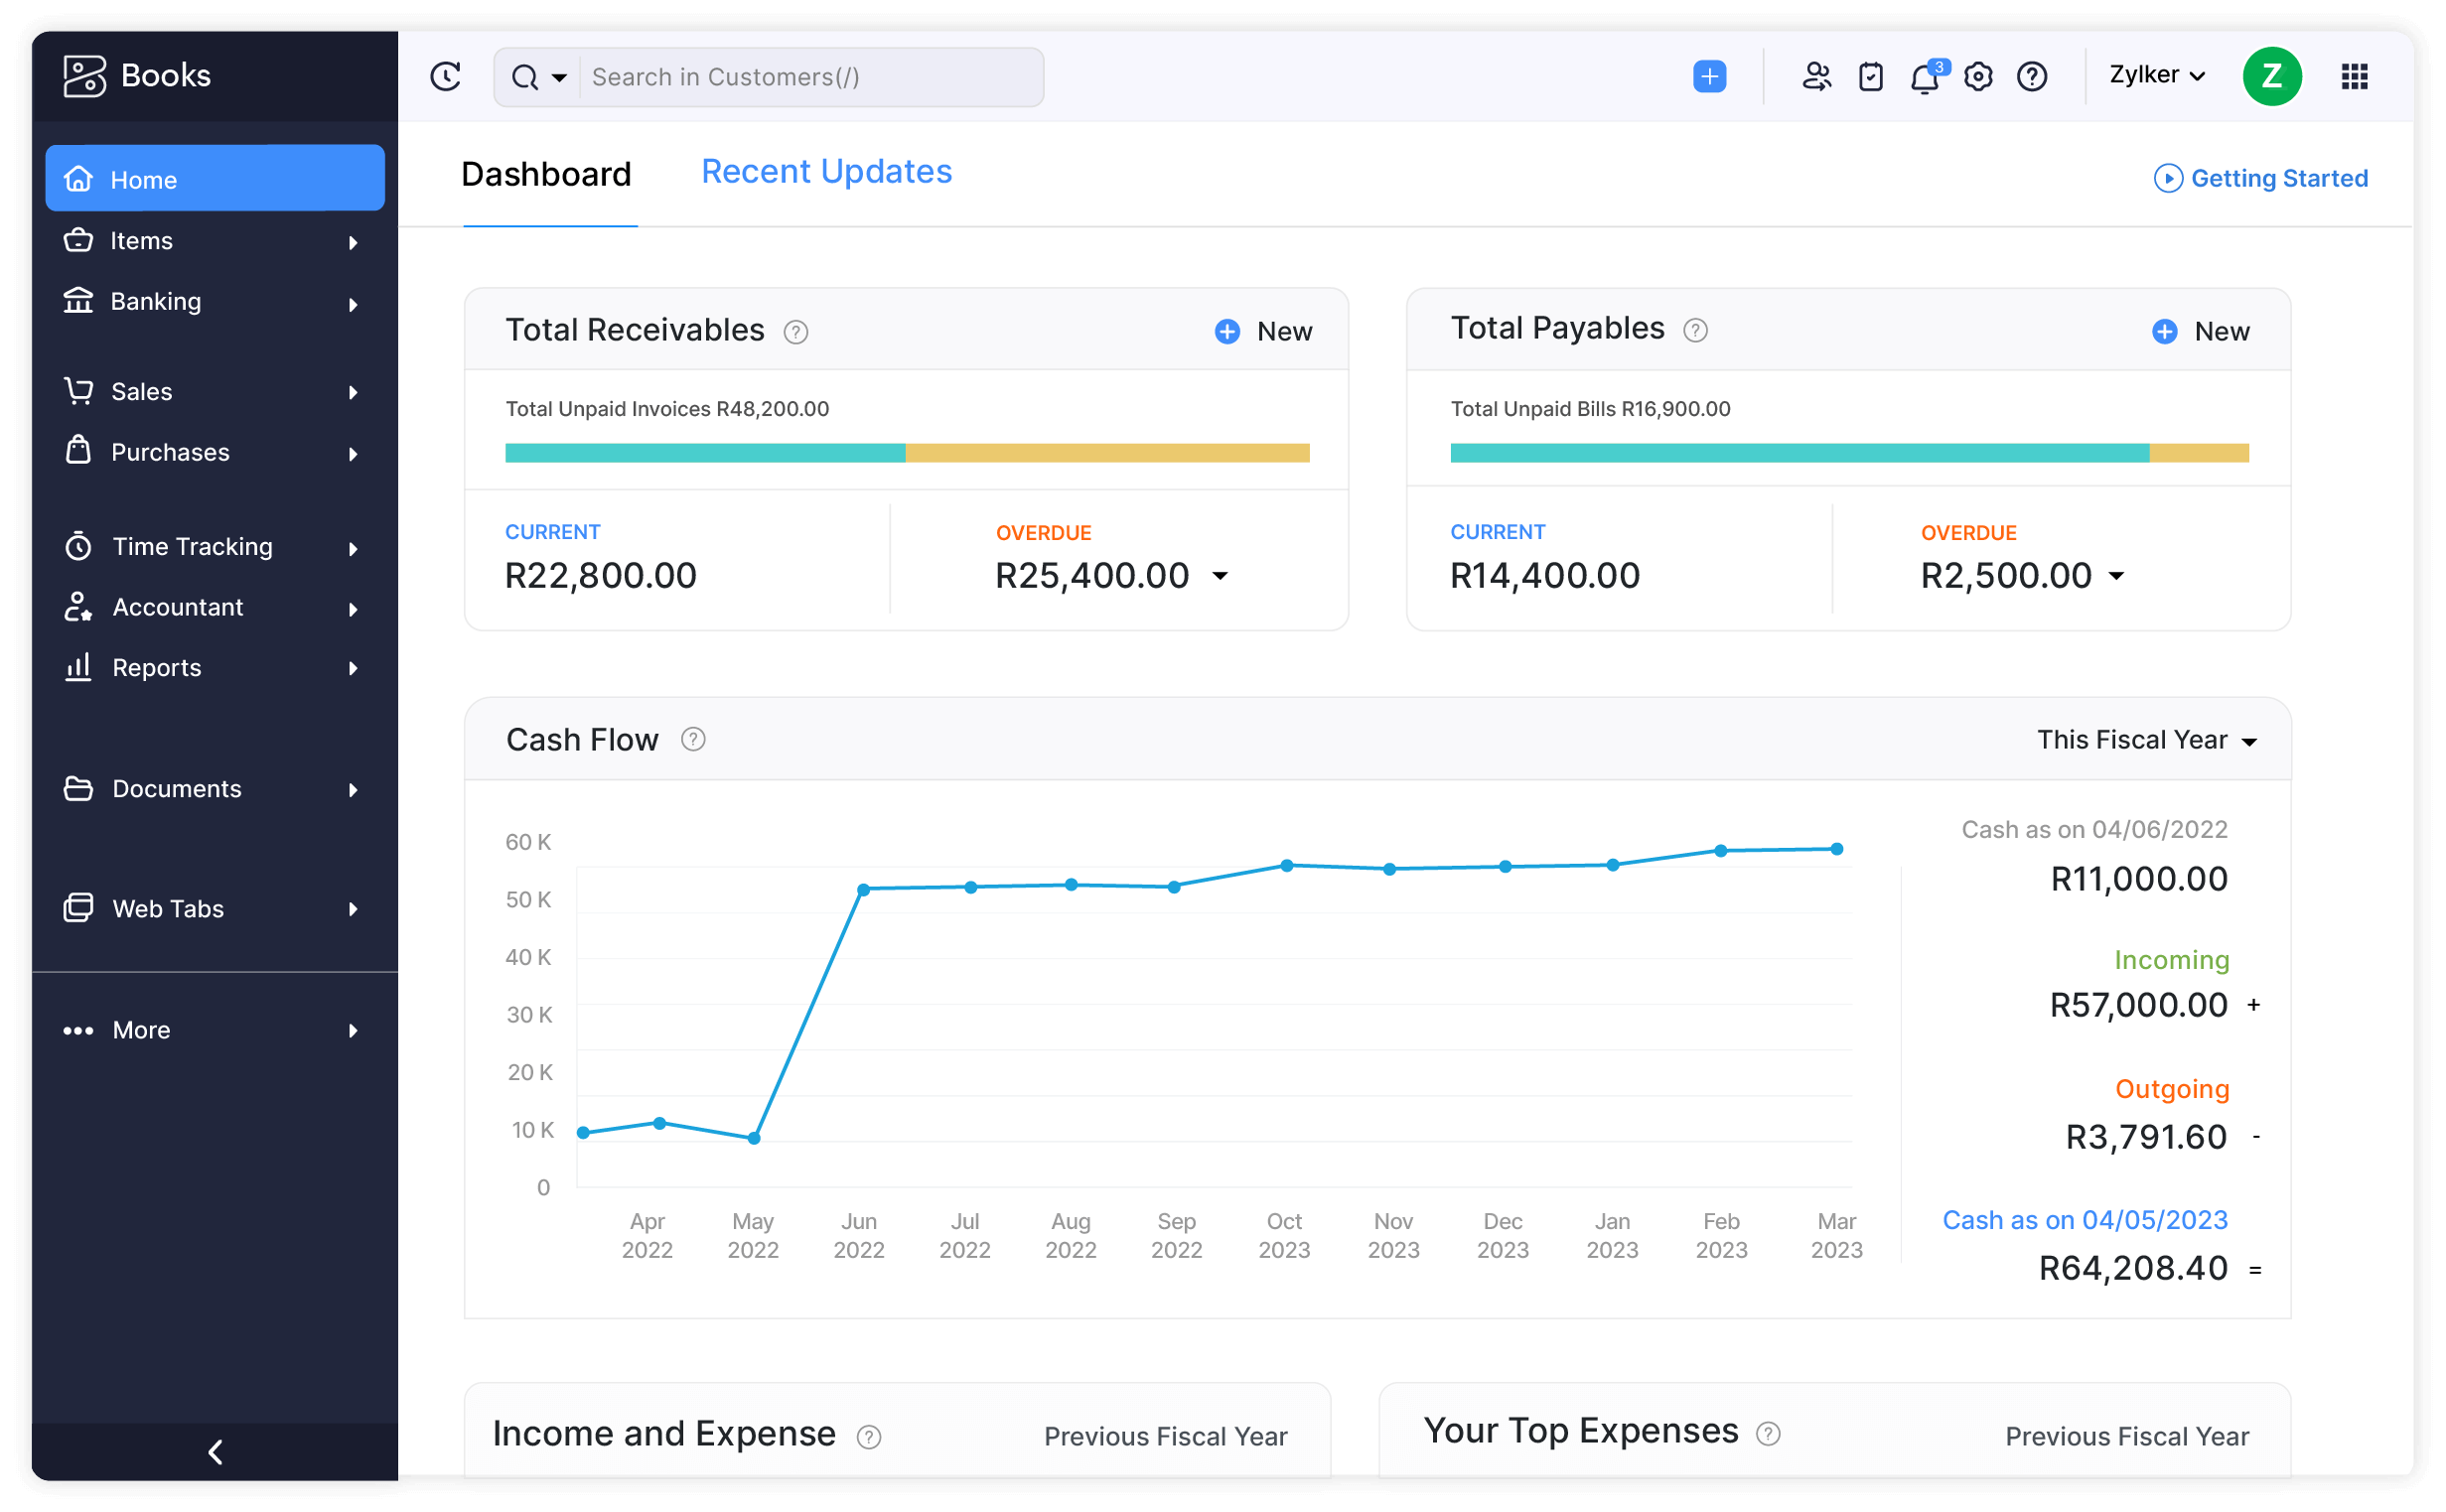Open Zoho Books settings via gear icon
This screenshot has height=1512, width=2446.
point(1978,76)
